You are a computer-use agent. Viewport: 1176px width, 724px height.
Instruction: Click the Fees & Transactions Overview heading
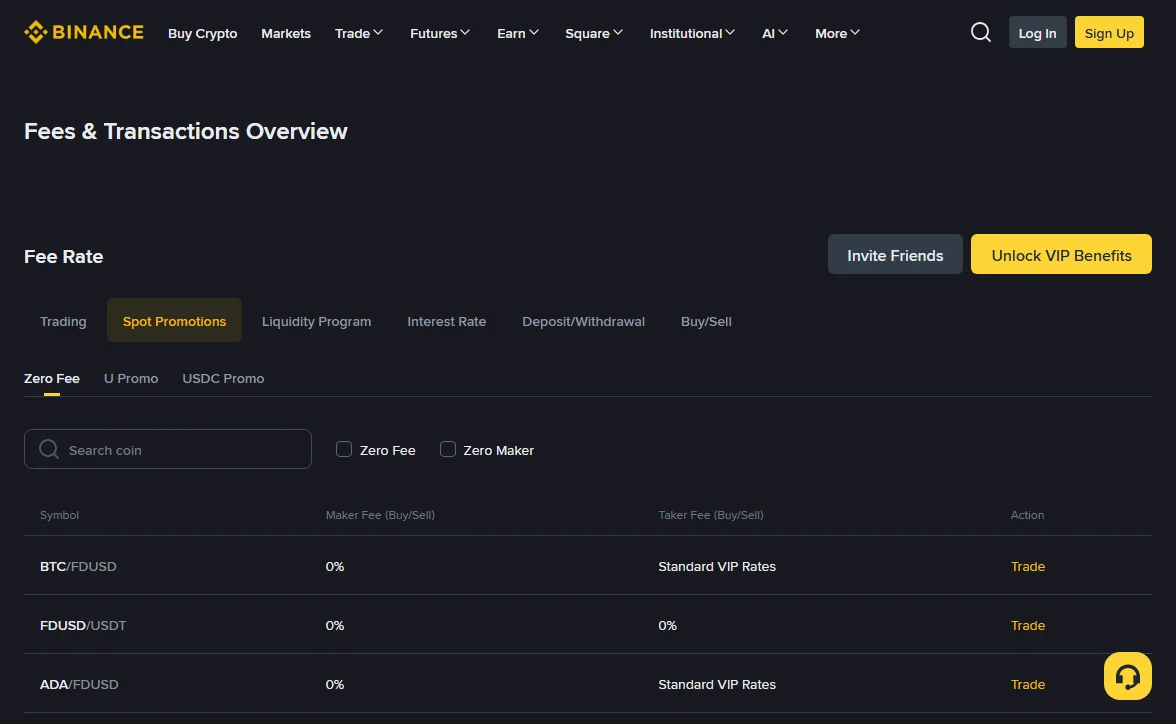pyautogui.click(x=186, y=131)
